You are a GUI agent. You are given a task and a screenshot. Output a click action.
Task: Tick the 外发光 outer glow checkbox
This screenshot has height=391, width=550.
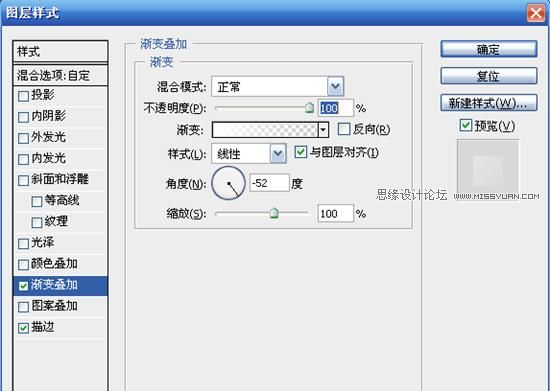point(23,138)
